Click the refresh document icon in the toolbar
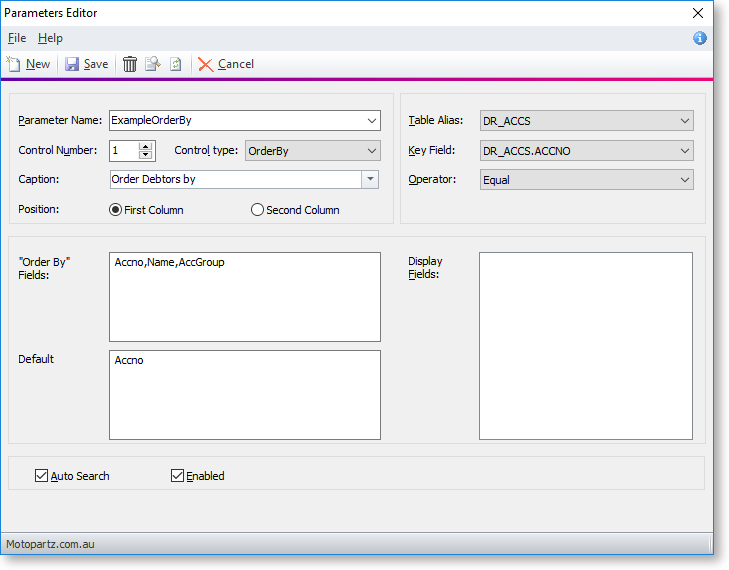Viewport: 729px width, 570px height. 175,64
